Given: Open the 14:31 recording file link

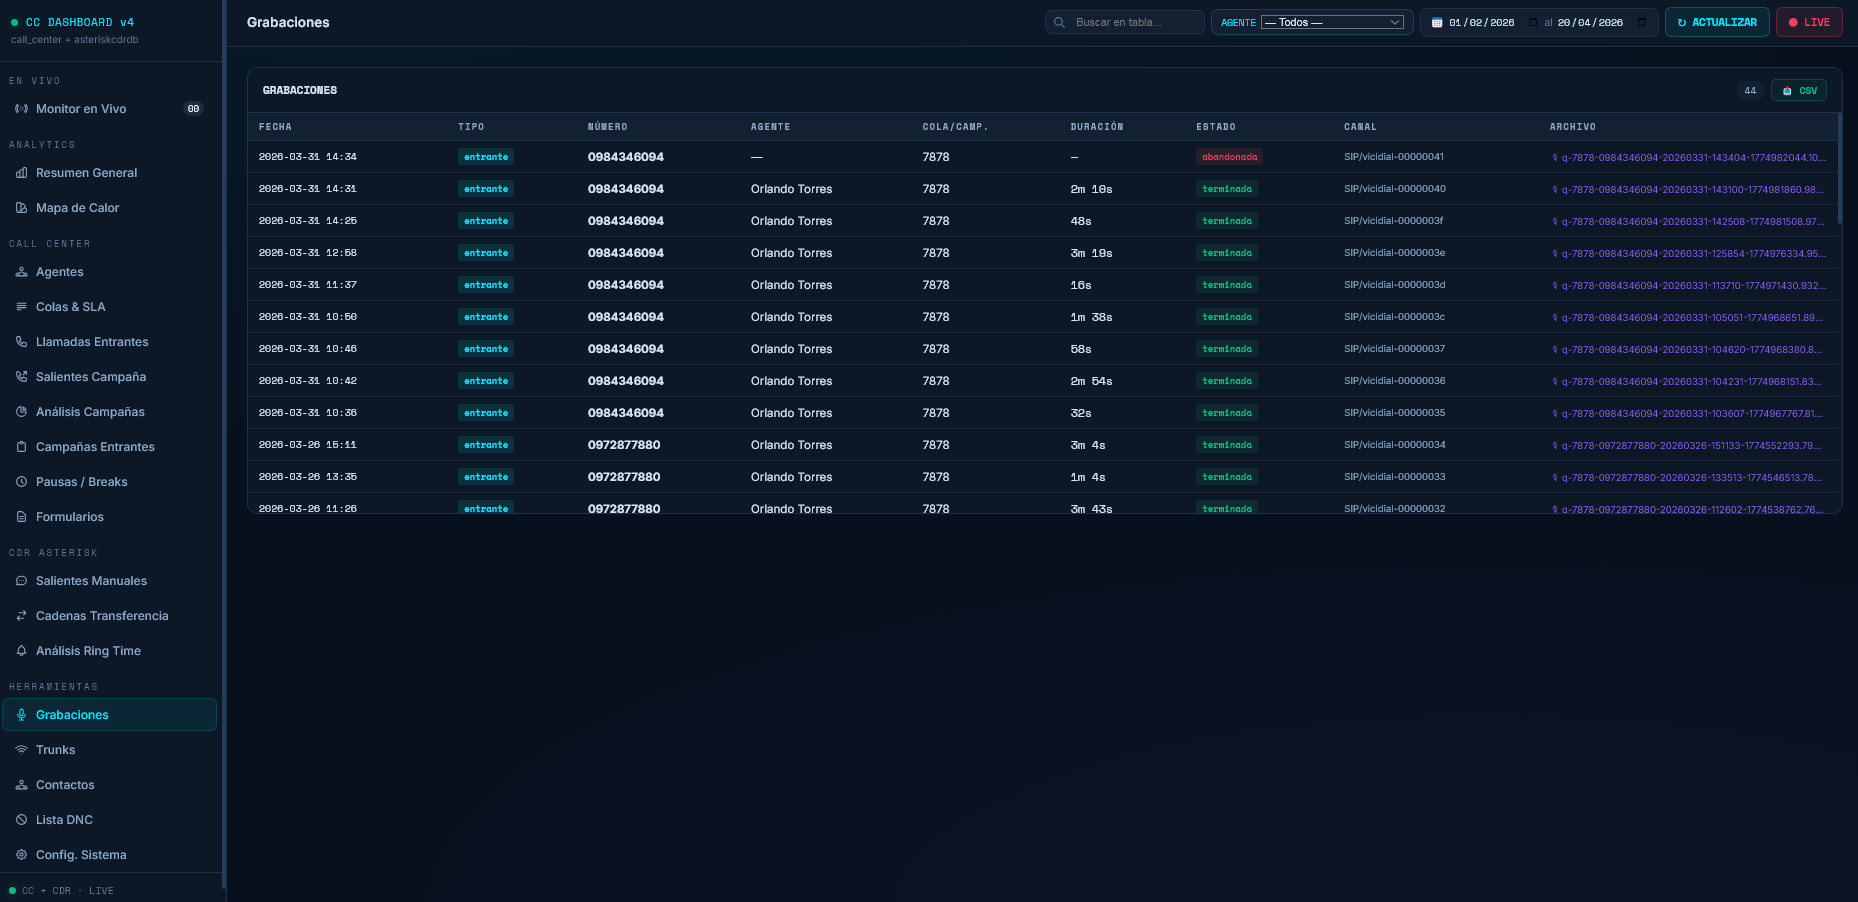Looking at the screenshot, I should 1691,189.
